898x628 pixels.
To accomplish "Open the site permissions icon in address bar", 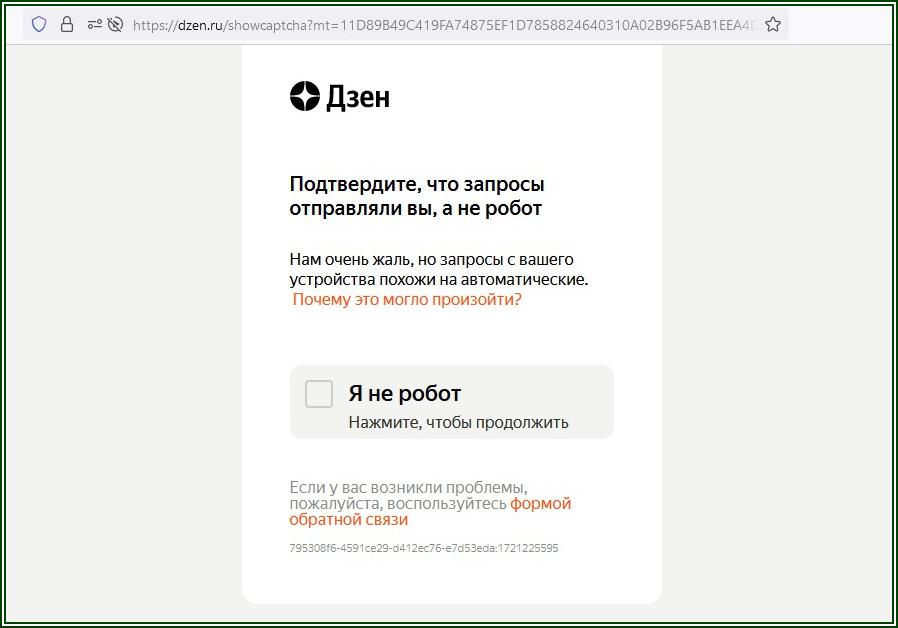I will 94,24.
